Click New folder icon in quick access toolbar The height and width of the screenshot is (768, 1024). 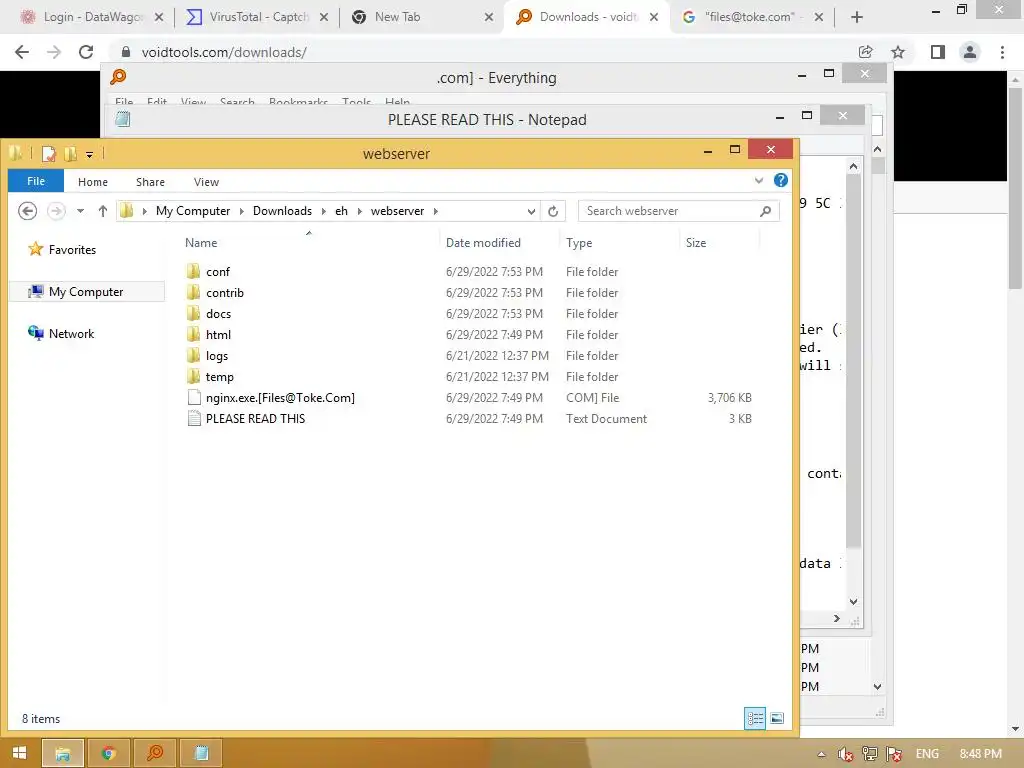pos(70,154)
